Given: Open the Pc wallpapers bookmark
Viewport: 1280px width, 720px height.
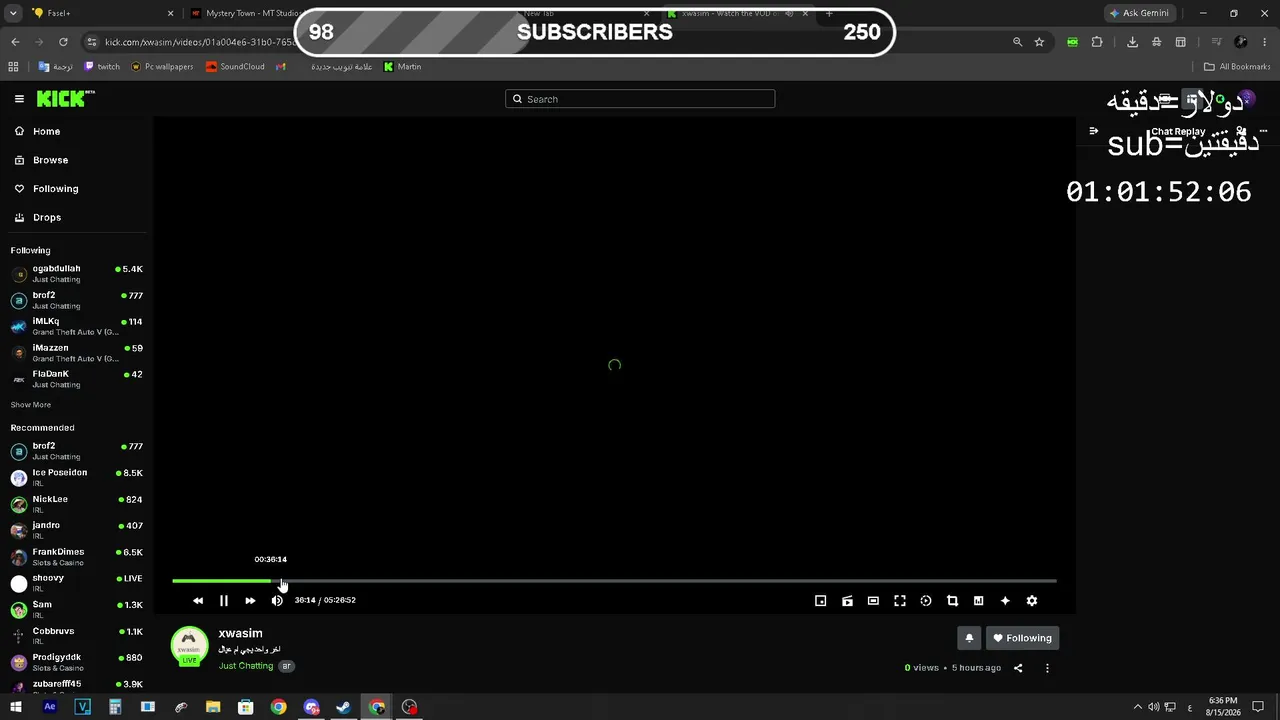Looking at the screenshot, I should [x=162, y=67].
